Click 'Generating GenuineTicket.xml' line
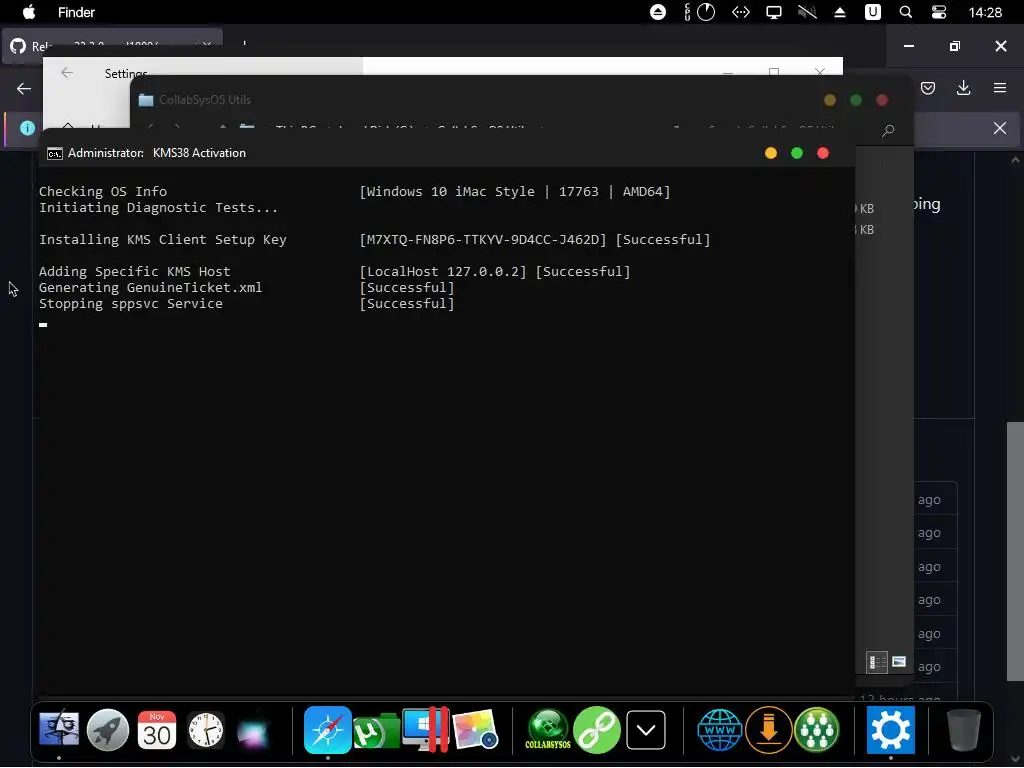This screenshot has height=768, width=1024. [x=150, y=287]
